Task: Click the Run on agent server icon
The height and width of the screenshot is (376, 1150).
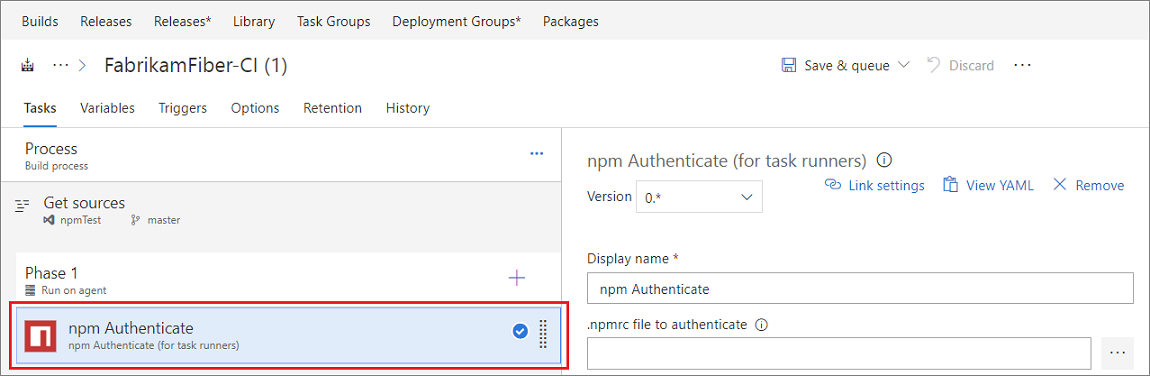Action: coord(31,290)
